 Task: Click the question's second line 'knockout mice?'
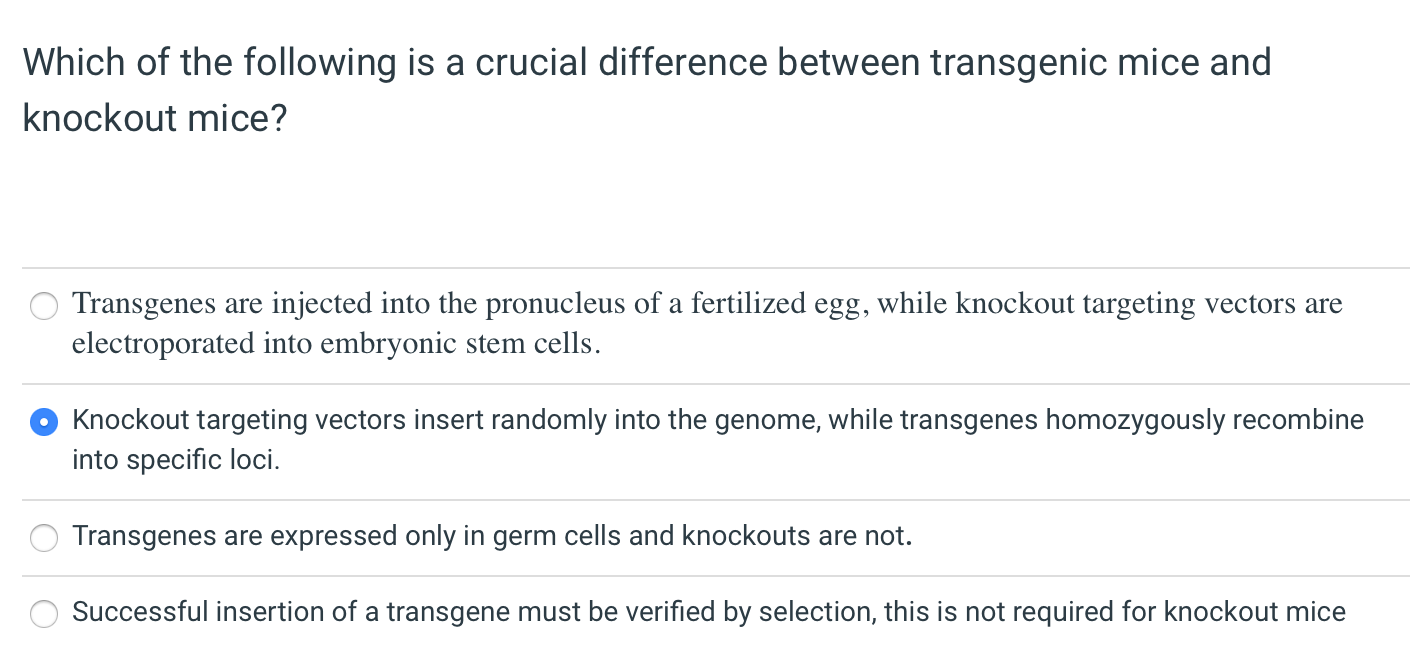tap(155, 119)
